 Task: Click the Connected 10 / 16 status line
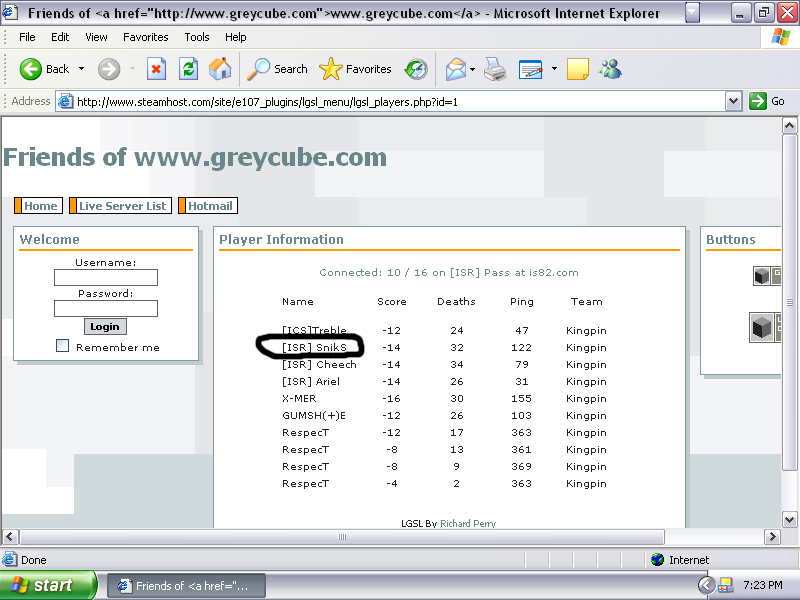tap(449, 272)
